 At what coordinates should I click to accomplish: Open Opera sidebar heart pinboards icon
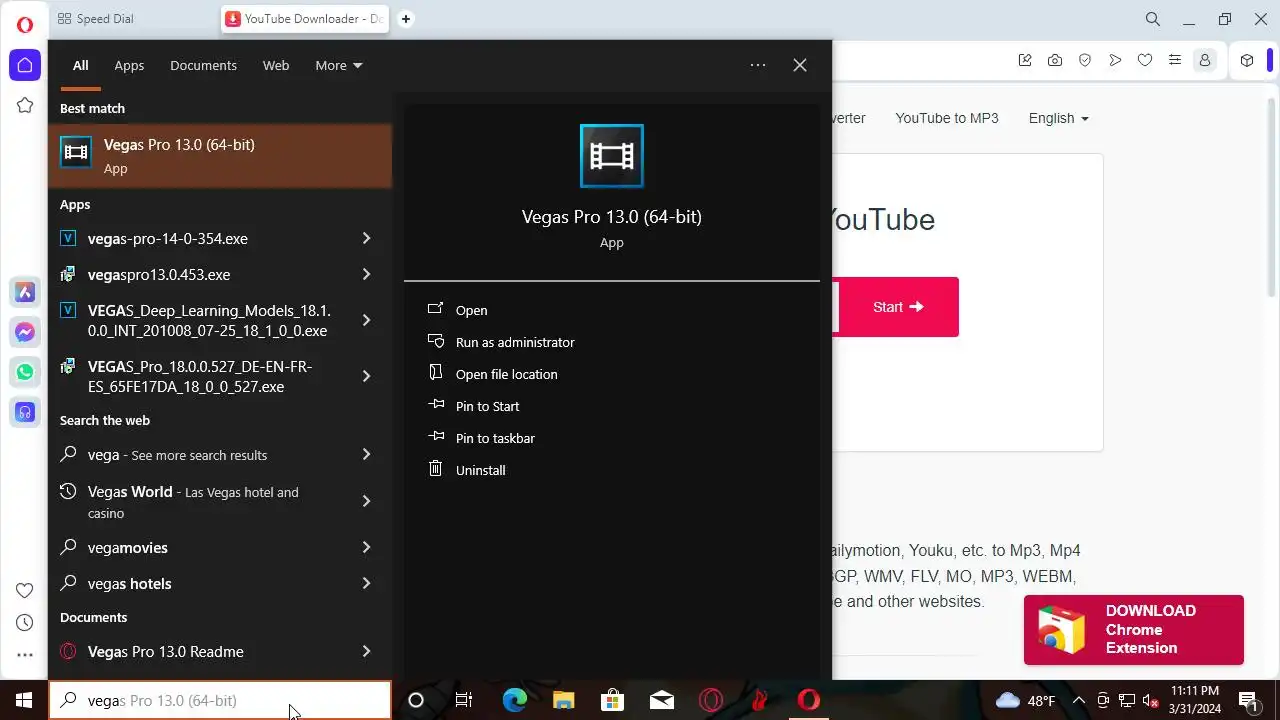click(x=25, y=590)
